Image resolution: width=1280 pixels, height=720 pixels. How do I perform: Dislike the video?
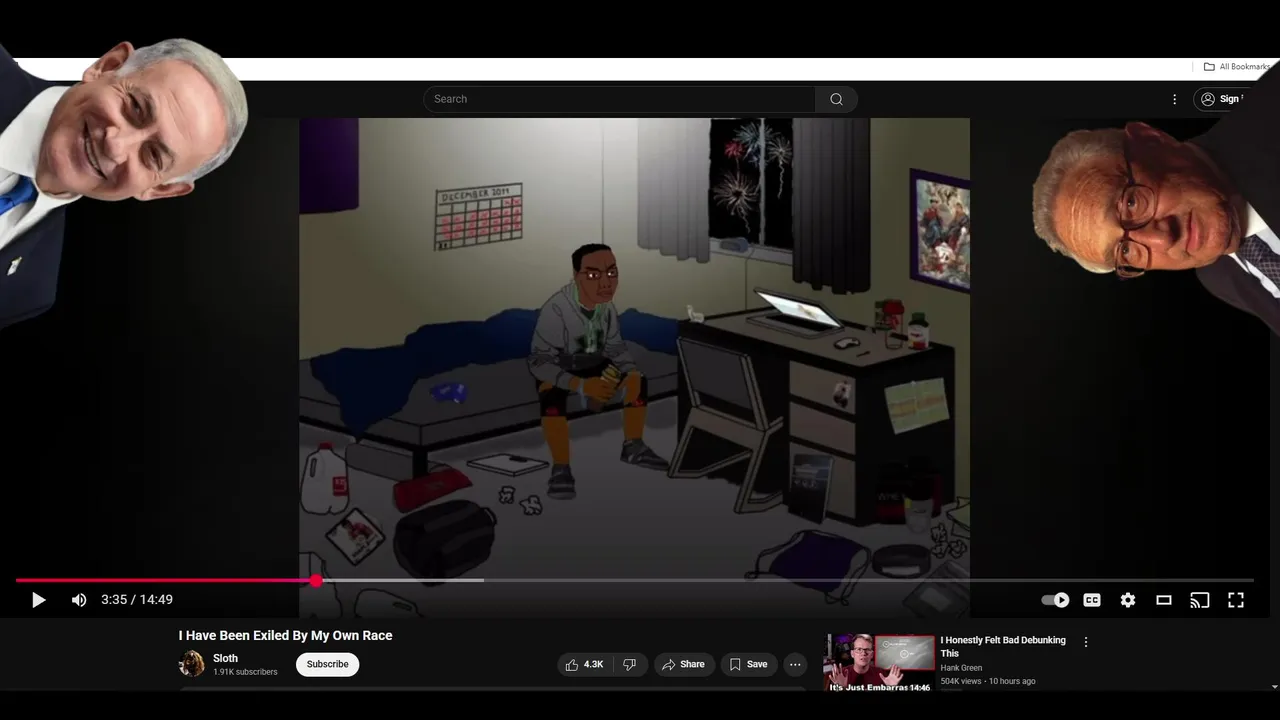(x=630, y=664)
